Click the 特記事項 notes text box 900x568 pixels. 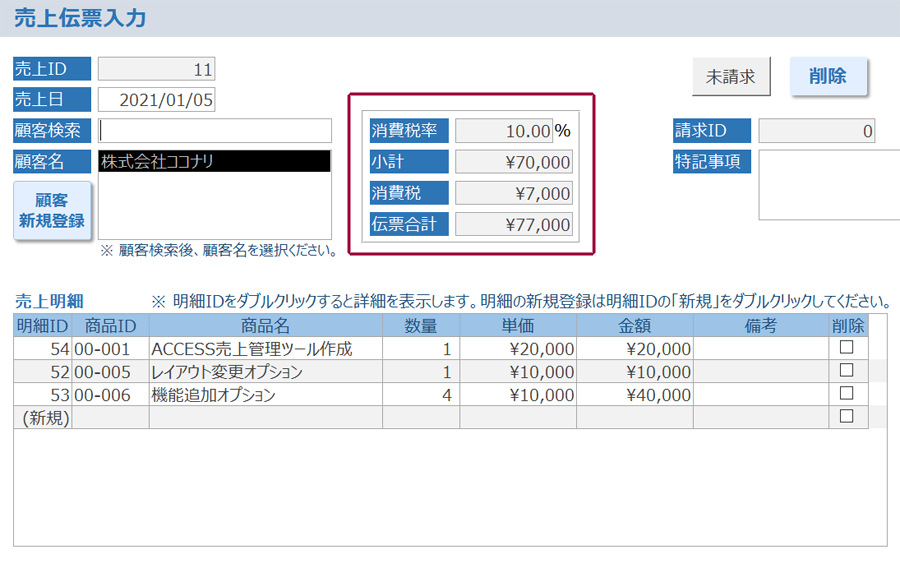(828, 185)
